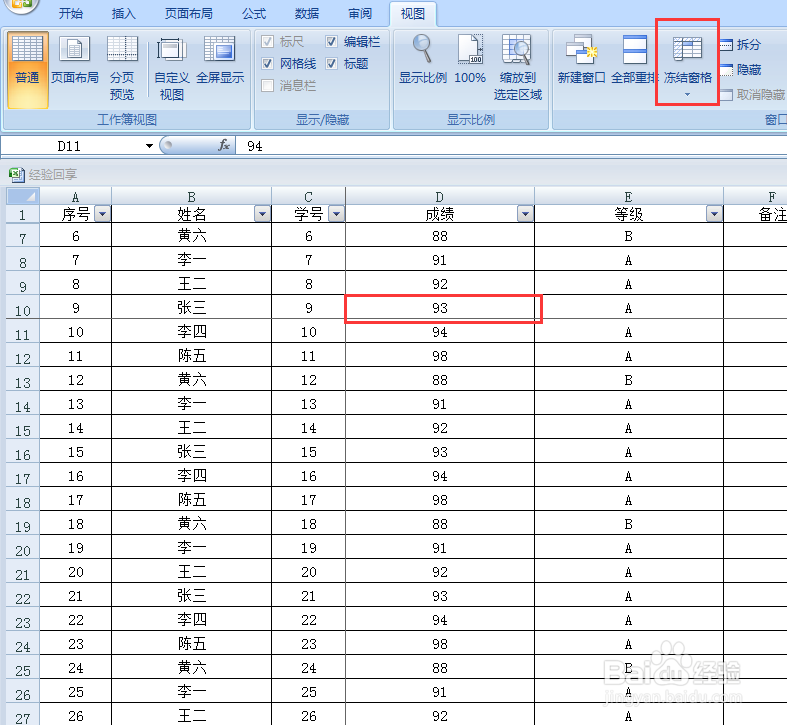This screenshot has height=725, width=787.
Task: Click the 经验回享 workbook icon
Action: coord(17,174)
